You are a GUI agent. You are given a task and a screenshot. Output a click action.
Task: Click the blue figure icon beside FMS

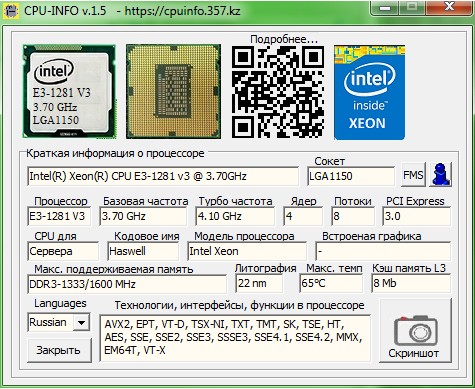coord(441,174)
